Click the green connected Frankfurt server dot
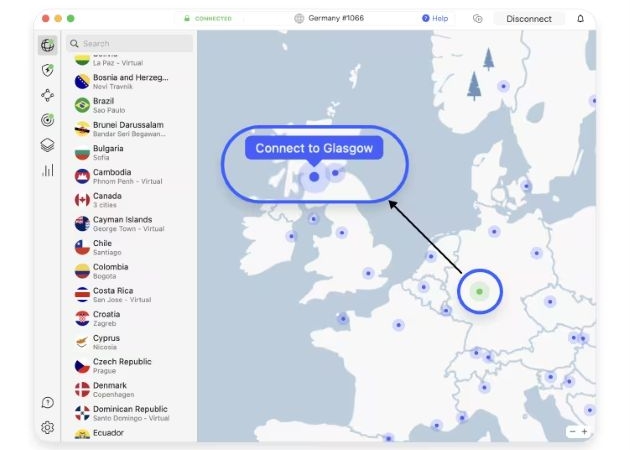630x450 pixels. pyautogui.click(x=479, y=291)
